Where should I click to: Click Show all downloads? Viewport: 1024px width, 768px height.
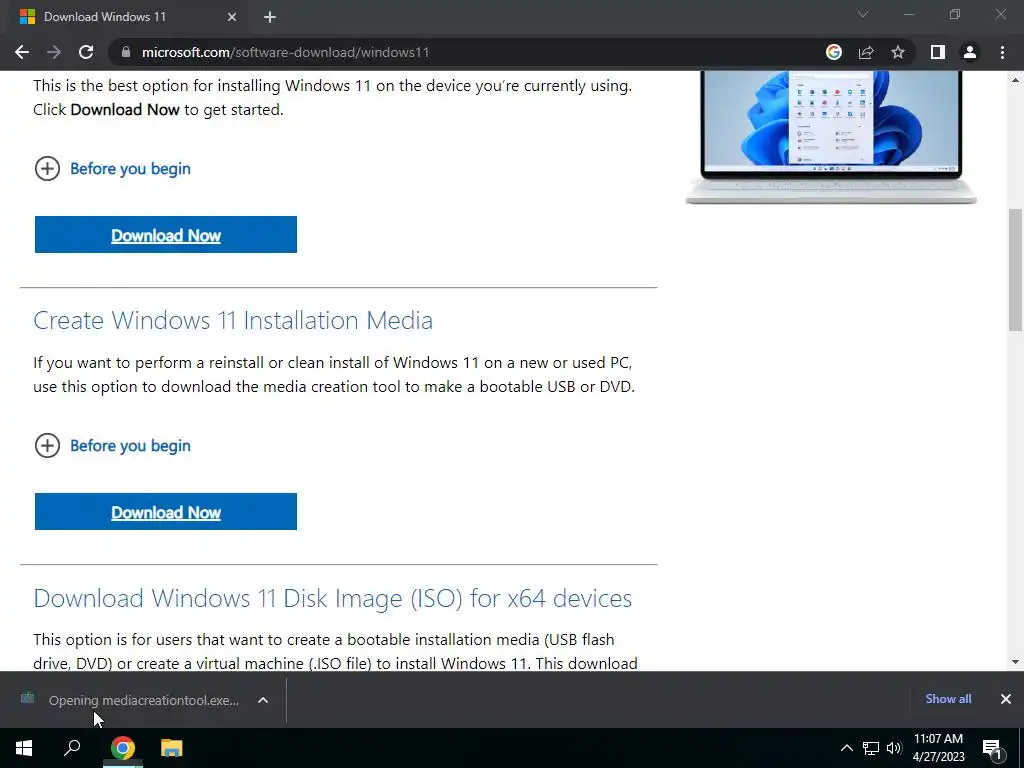[948, 699]
